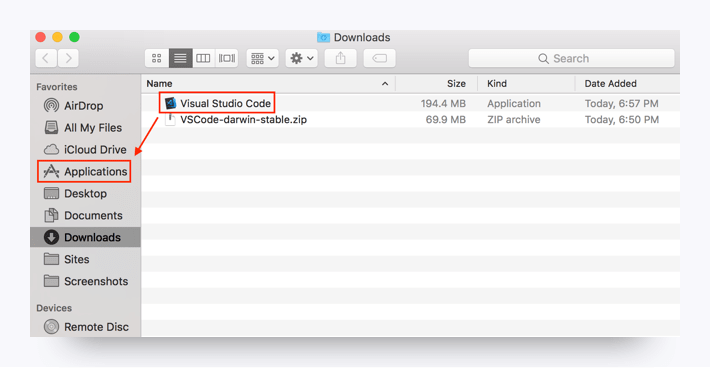710x368 pixels.
Task: Select the Visual Studio Code file name
Action: tap(225, 103)
